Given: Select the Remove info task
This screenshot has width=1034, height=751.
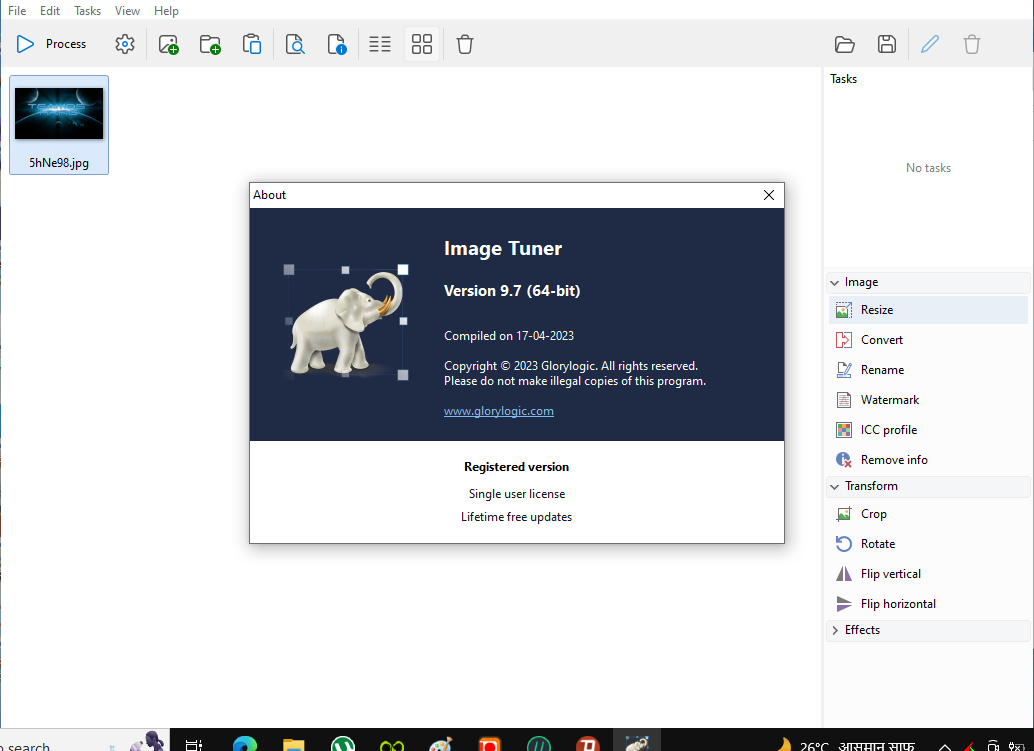Looking at the screenshot, I should tap(928, 460).
